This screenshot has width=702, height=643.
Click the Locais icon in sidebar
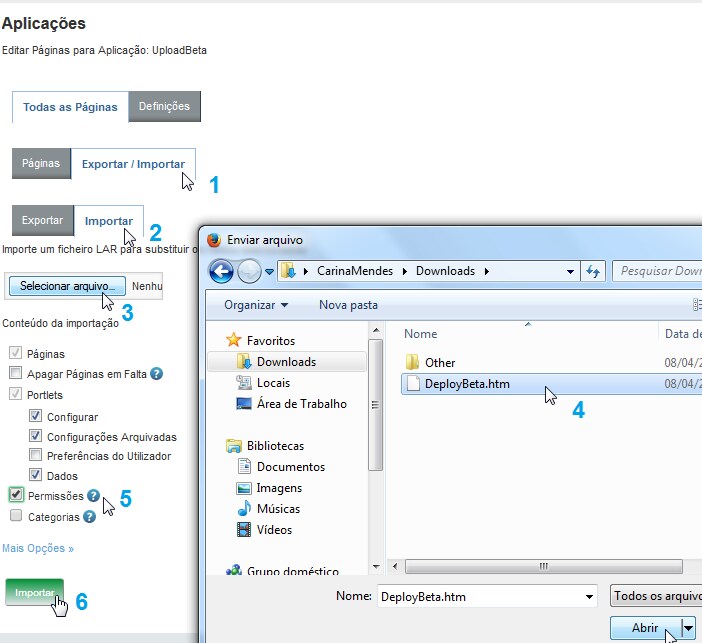coord(244,383)
